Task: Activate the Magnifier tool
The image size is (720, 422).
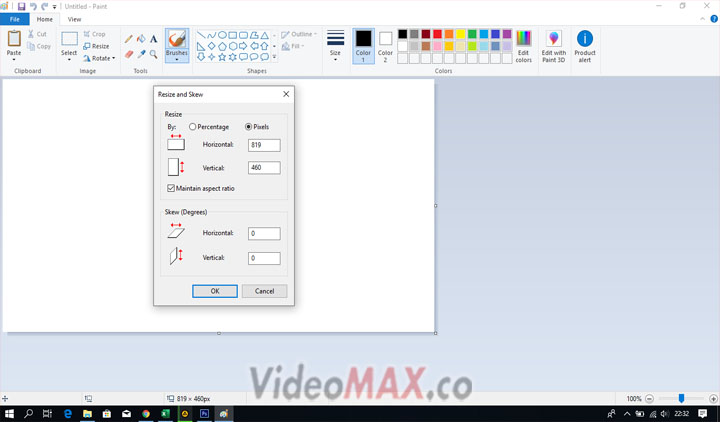Action: pos(153,54)
